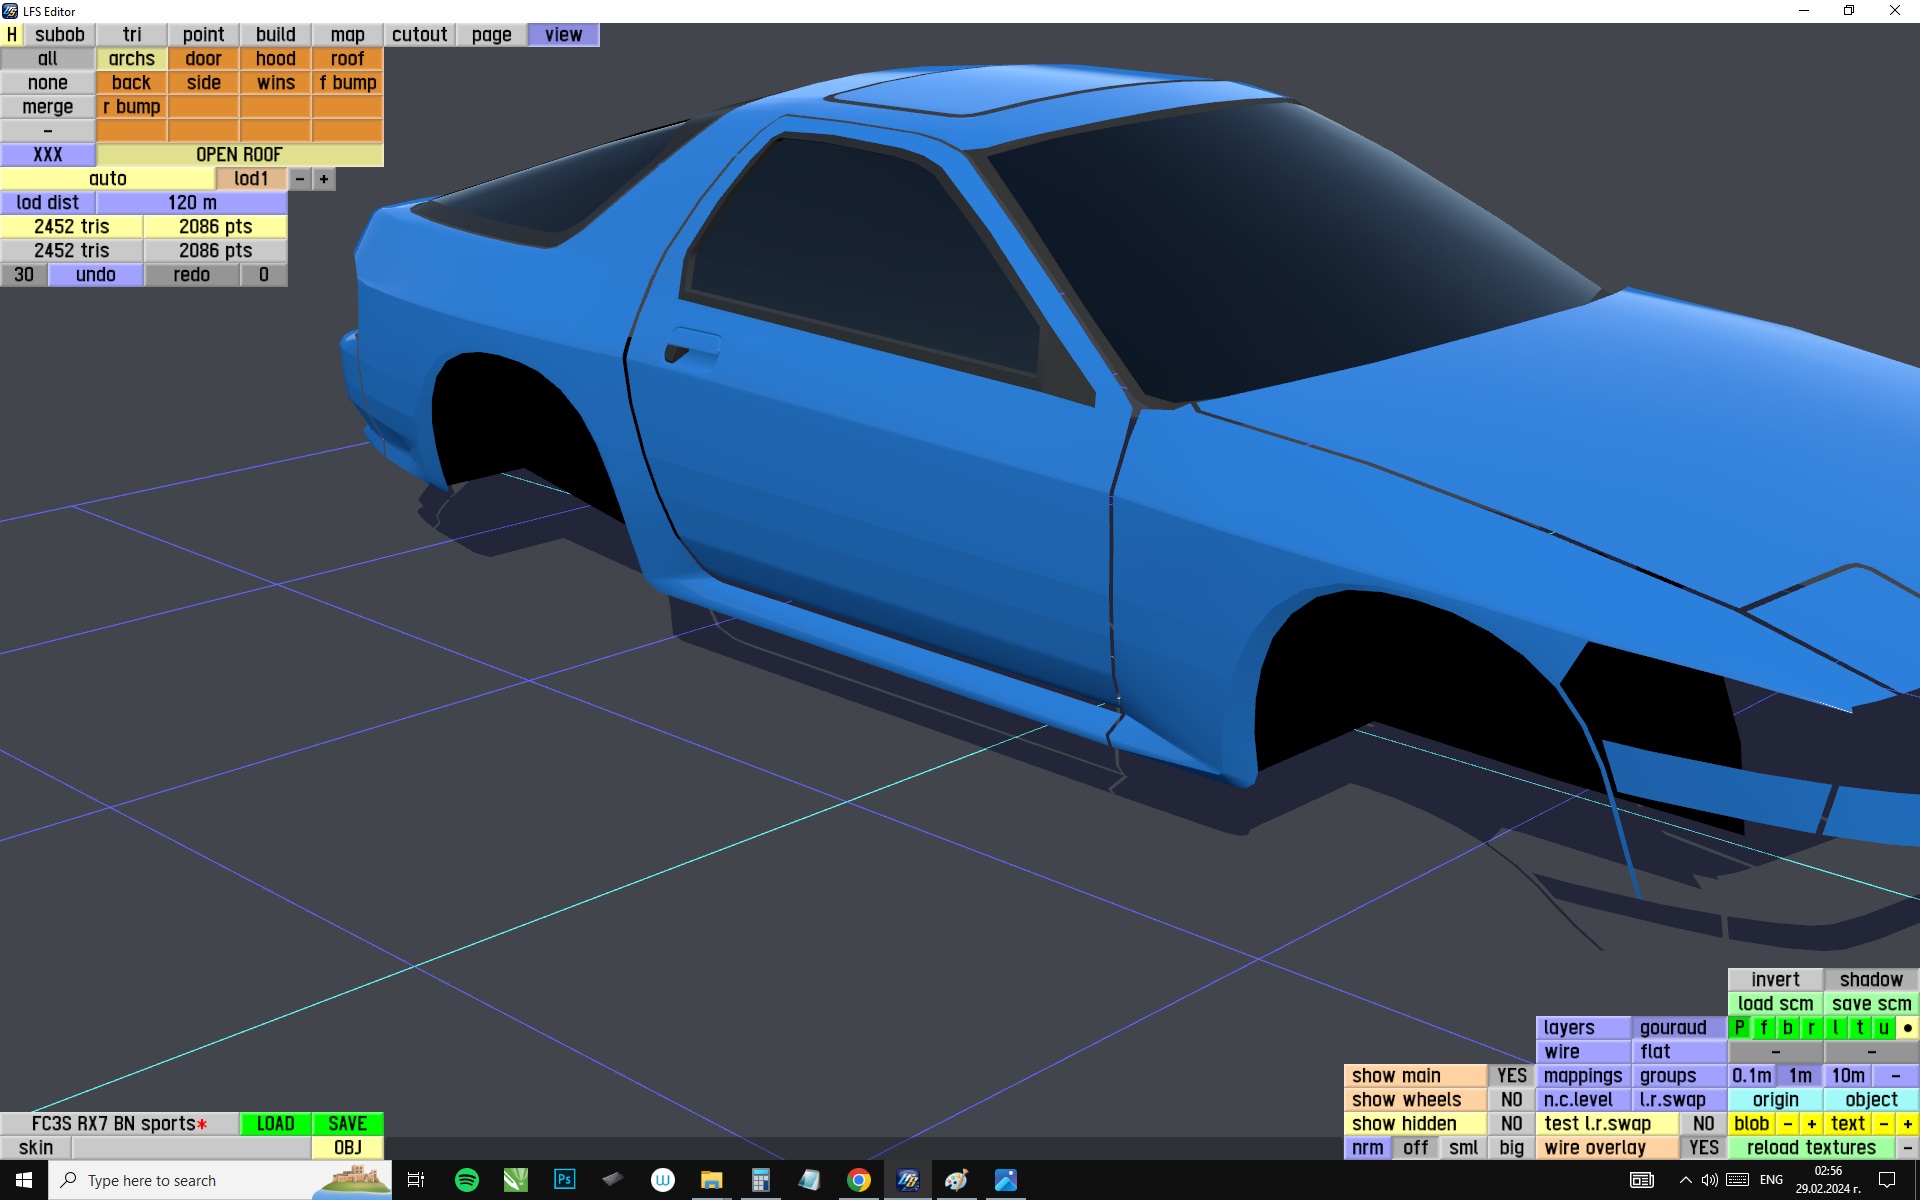This screenshot has height=1200, width=1920.
Task: Switch to the cutout tab
Action: (419, 35)
